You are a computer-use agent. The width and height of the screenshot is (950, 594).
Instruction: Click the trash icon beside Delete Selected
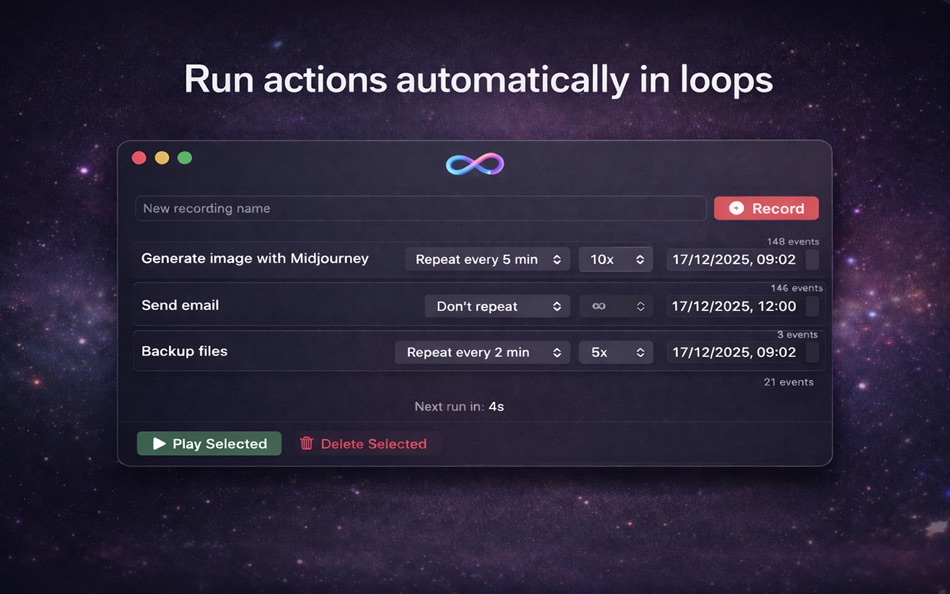click(x=310, y=443)
